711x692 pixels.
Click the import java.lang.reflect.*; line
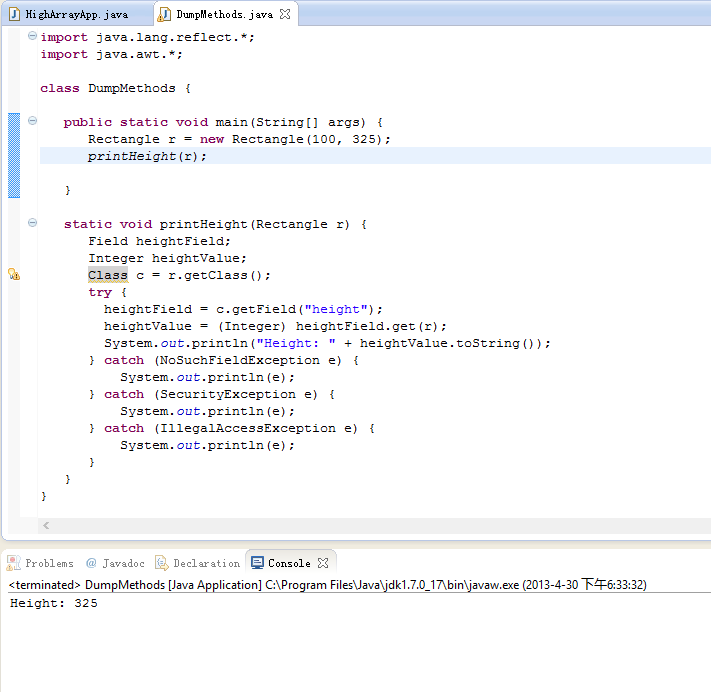[x=148, y=37]
